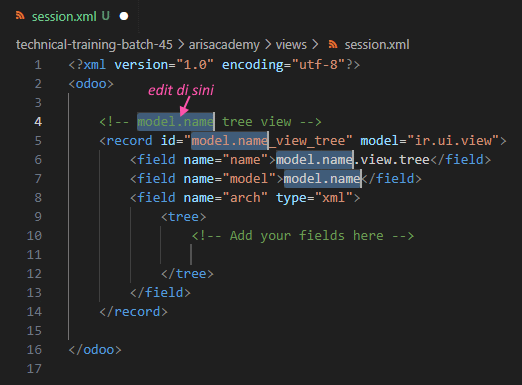
Task: Click the XML file icon in the breadcrumb
Action: 333,44
